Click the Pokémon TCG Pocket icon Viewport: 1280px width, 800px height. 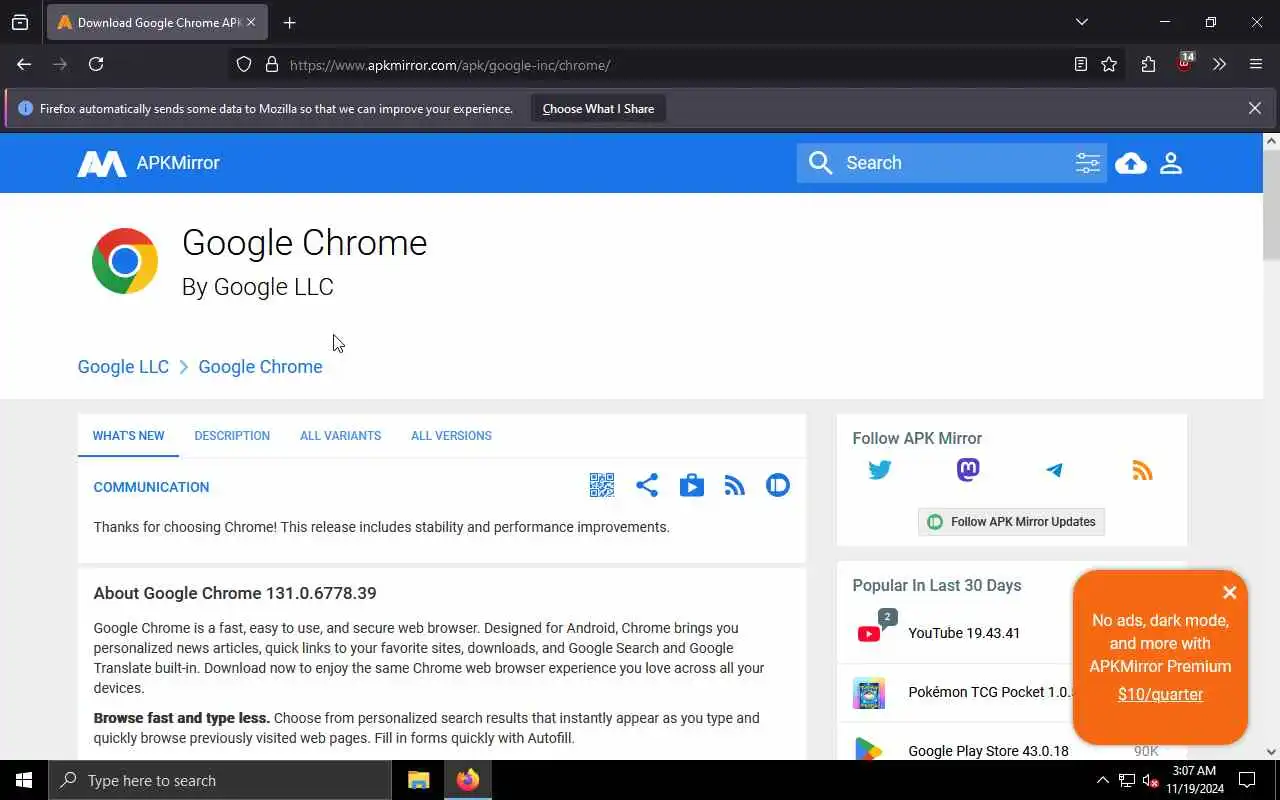[869, 692]
